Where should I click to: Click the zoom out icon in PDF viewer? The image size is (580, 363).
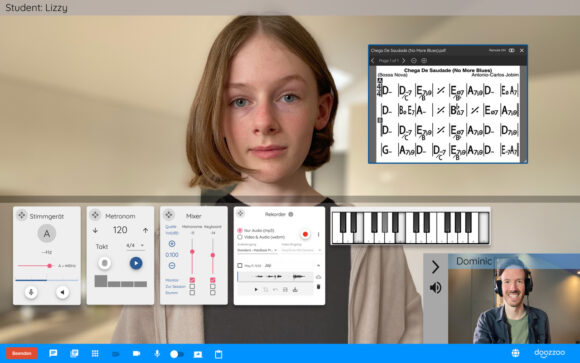point(414,60)
